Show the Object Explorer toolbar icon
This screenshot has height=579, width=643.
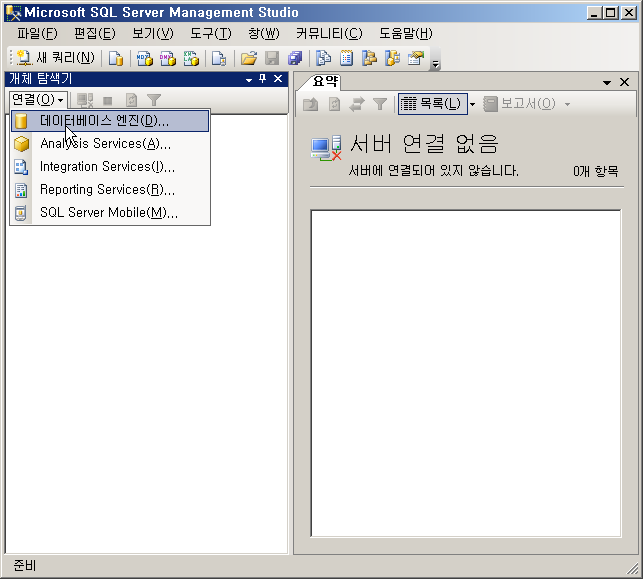[369, 58]
